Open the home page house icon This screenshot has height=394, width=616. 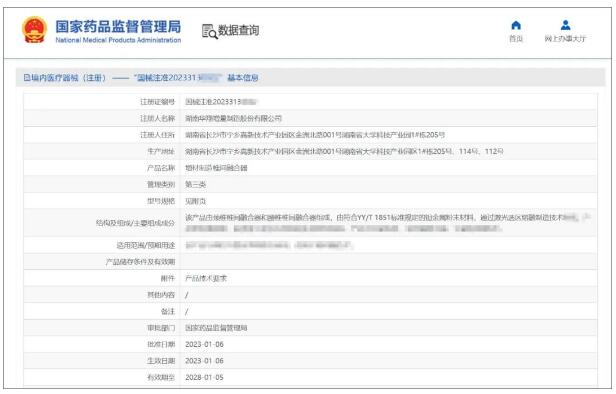pos(516,26)
